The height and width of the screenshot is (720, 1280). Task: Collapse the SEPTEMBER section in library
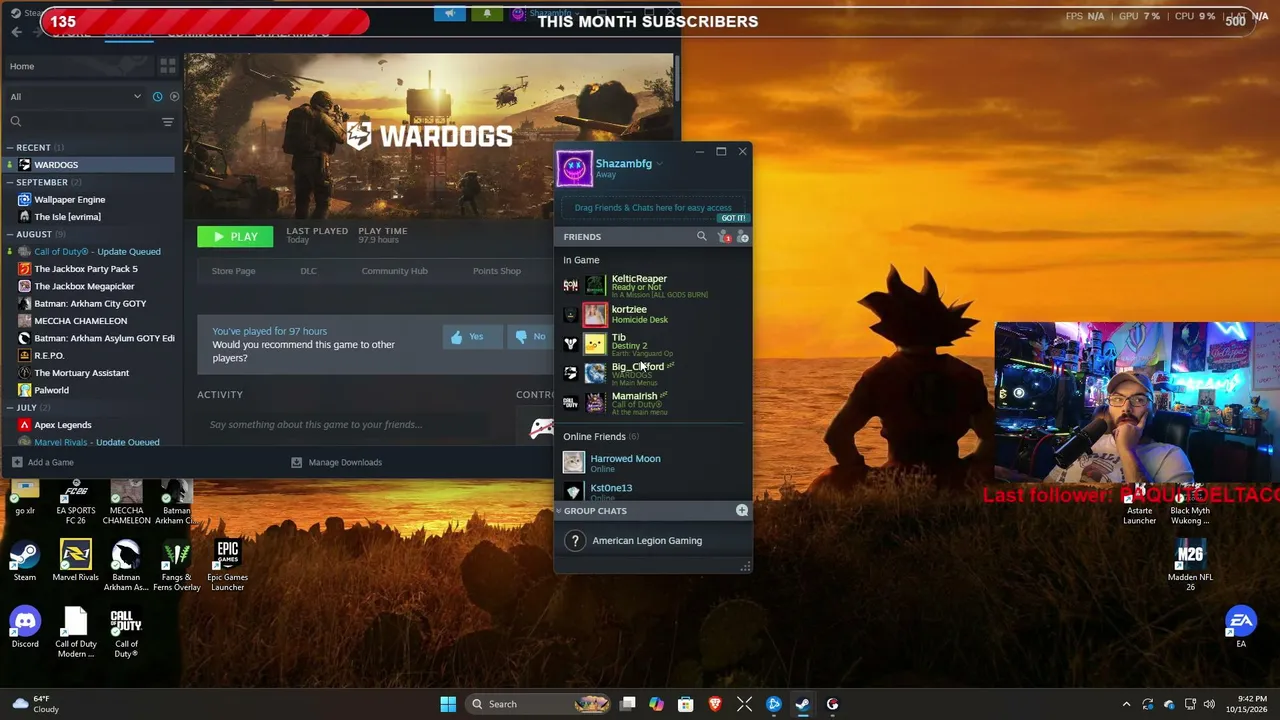click(x=10, y=183)
